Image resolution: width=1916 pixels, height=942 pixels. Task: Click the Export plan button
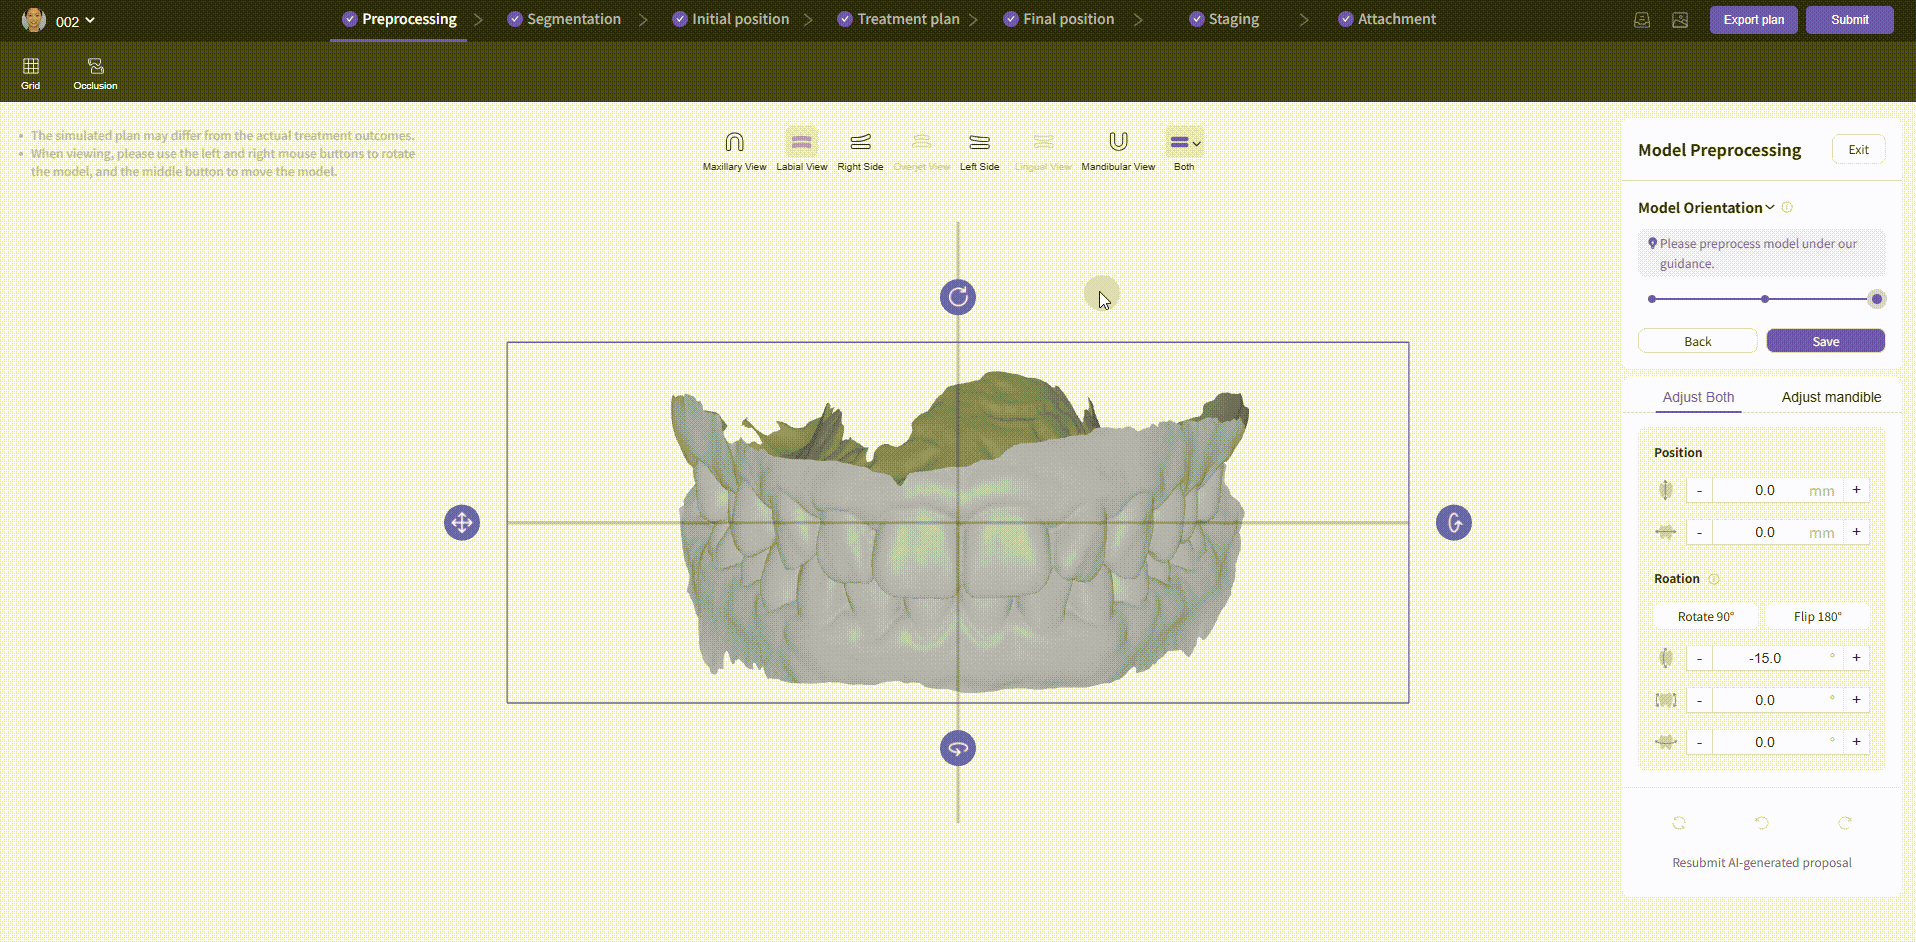click(x=1753, y=20)
